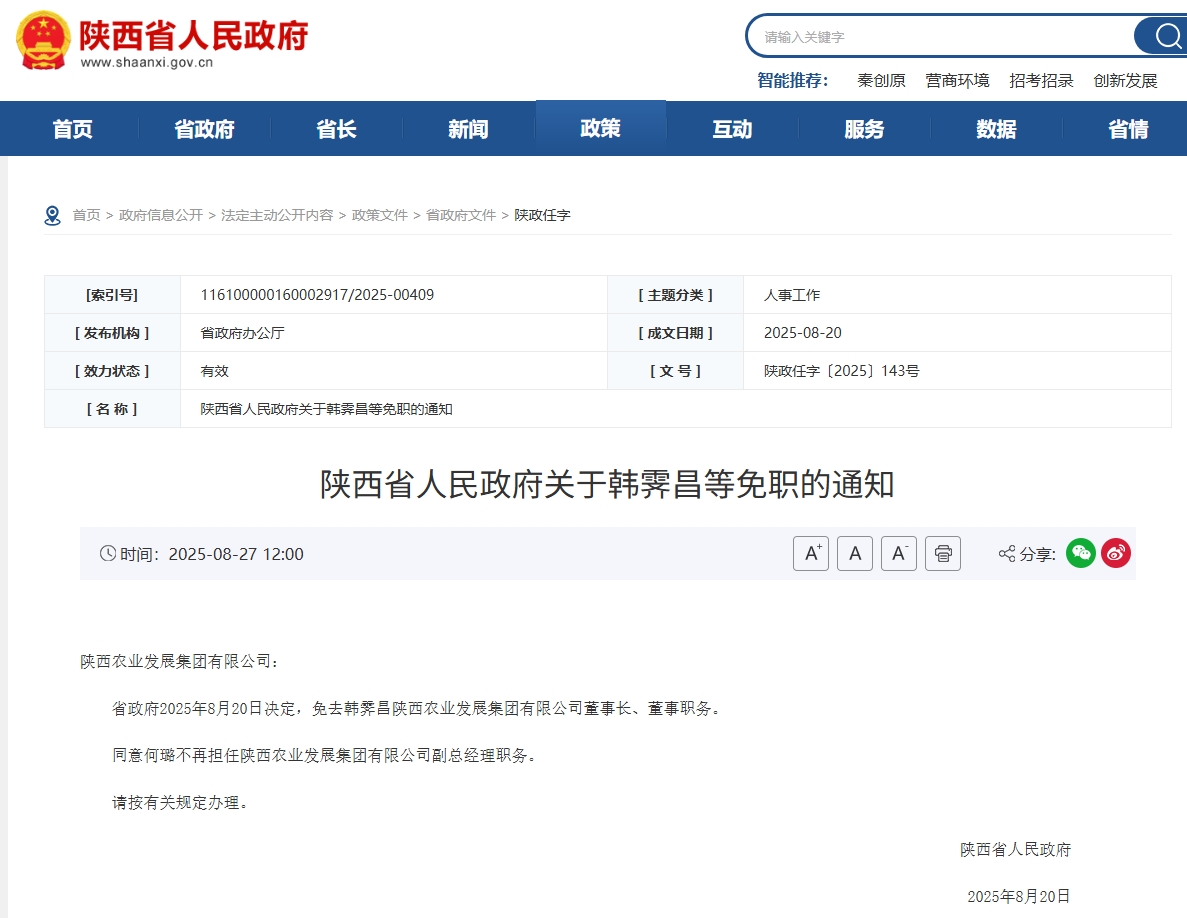Click the 文号 table label
The width and height of the screenshot is (1187, 918).
coord(675,371)
